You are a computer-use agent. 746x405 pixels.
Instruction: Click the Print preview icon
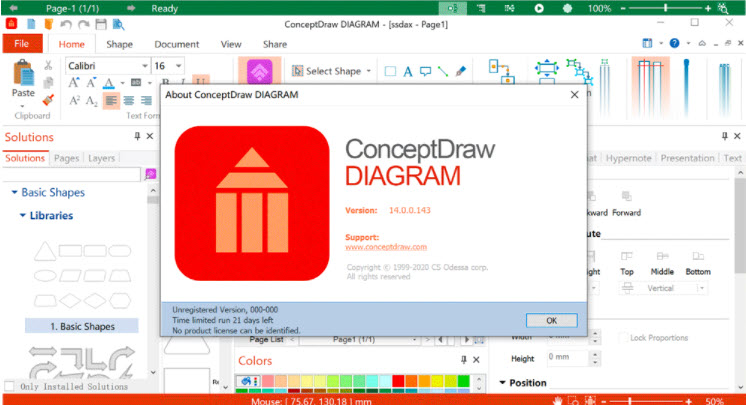[x=118, y=24]
